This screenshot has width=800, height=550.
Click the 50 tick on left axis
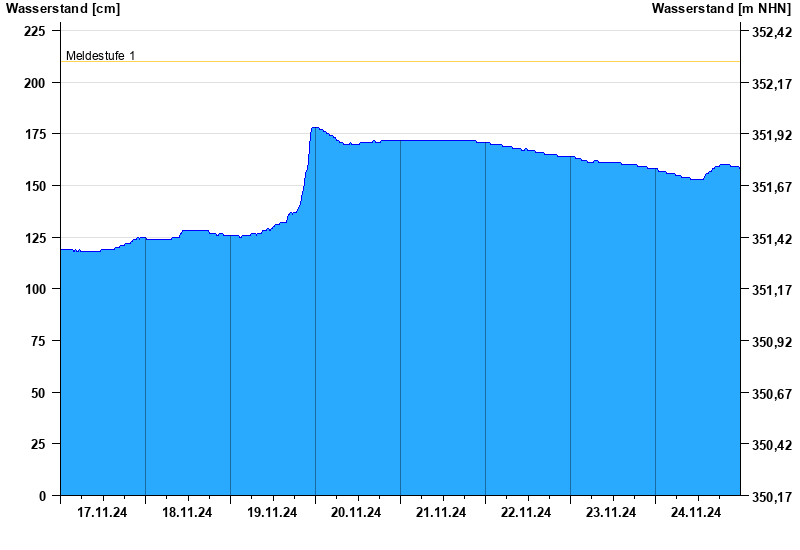[x=38, y=393]
